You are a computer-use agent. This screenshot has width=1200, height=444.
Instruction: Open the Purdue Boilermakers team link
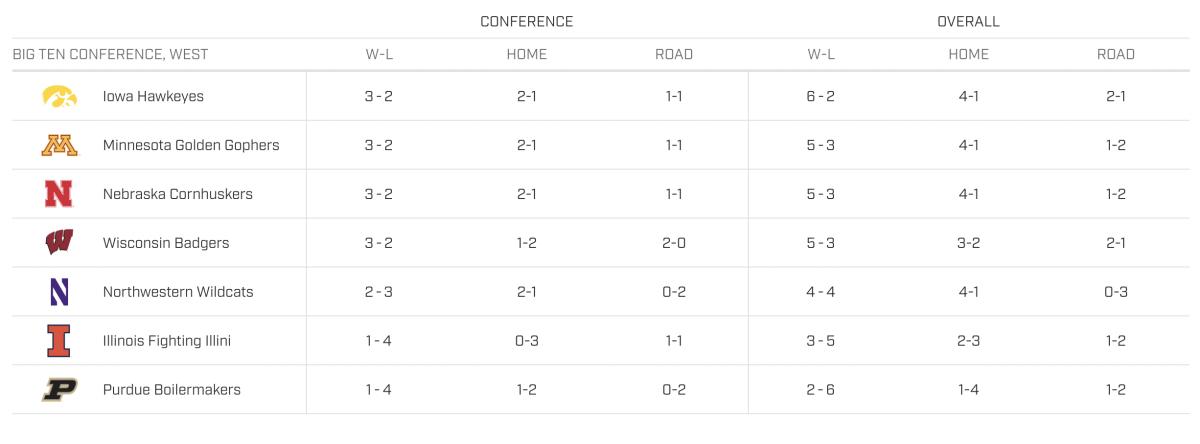pos(172,390)
